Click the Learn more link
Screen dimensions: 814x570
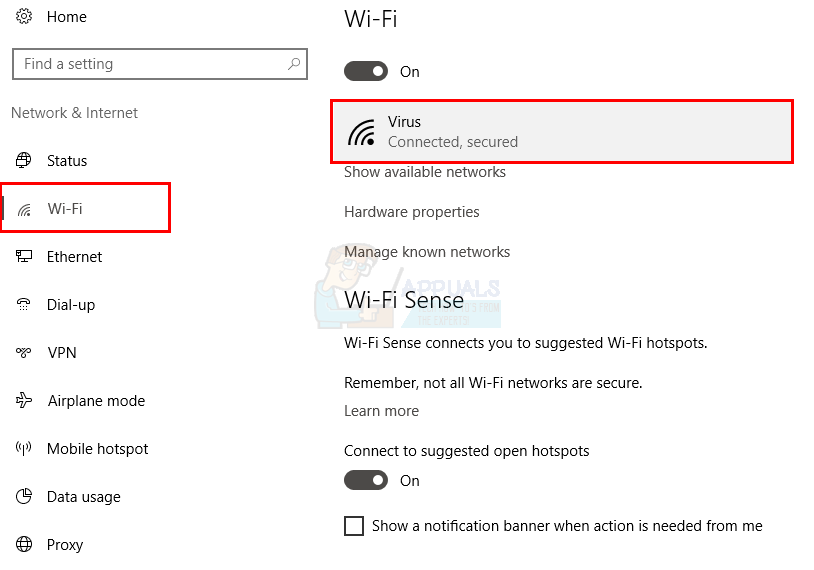pyautogui.click(x=381, y=411)
